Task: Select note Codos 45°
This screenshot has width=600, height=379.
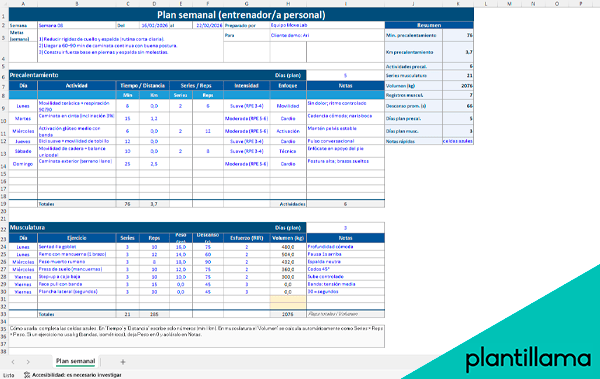Action: [x=345, y=269]
